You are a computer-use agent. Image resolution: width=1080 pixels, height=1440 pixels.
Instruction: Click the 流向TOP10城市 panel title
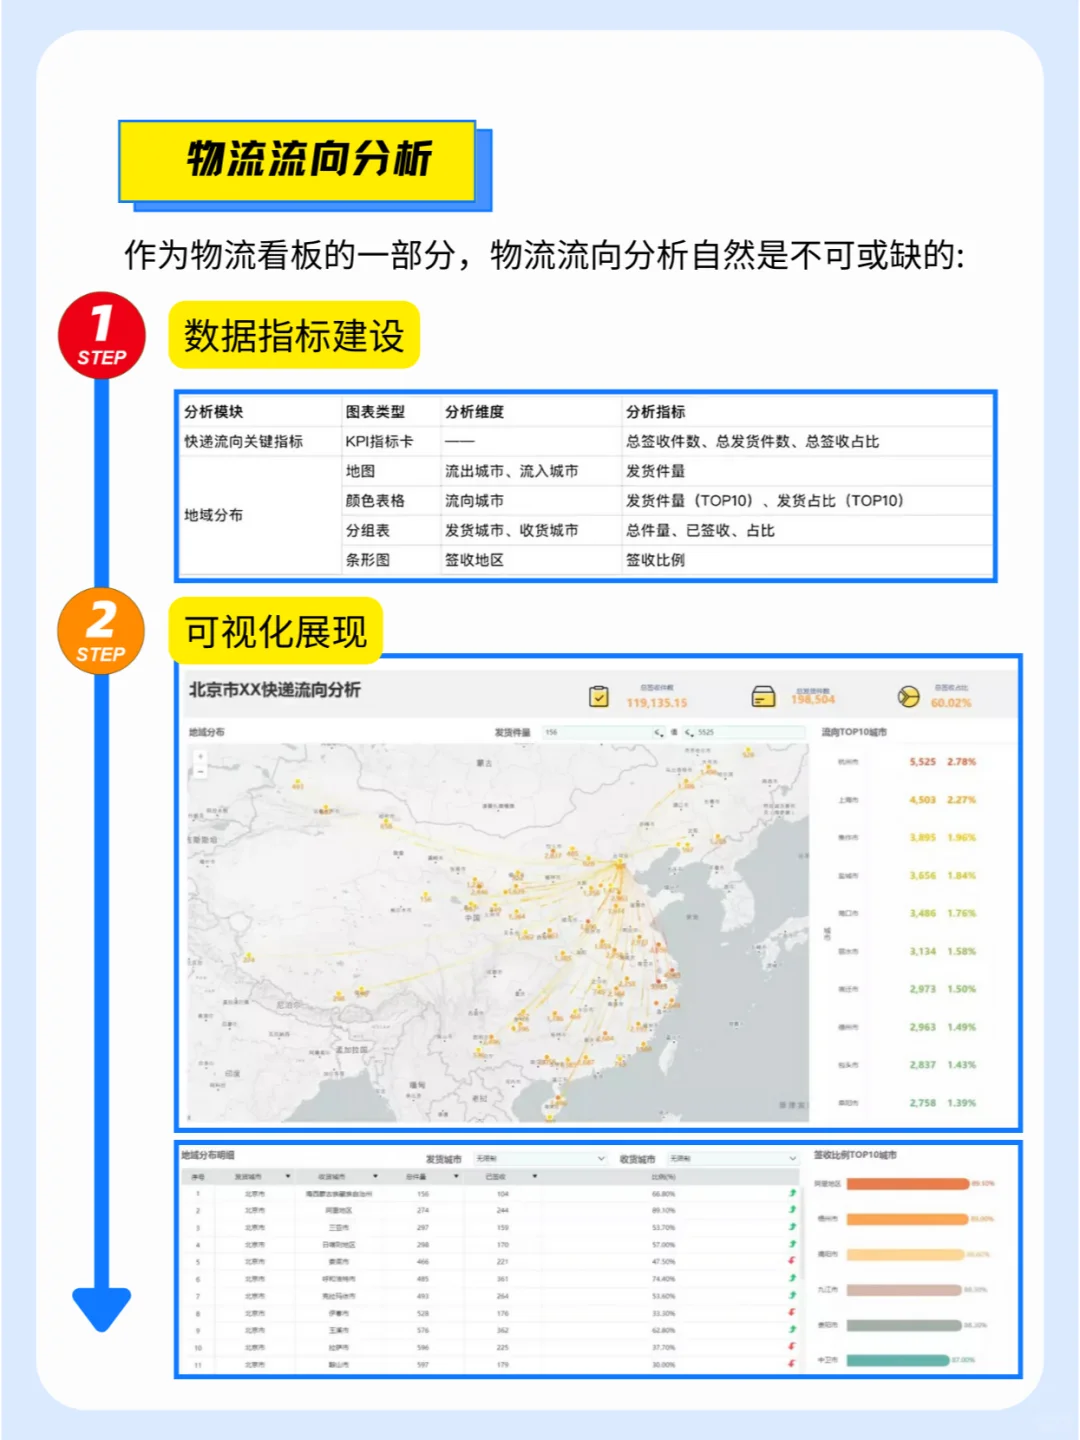(x=854, y=732)
